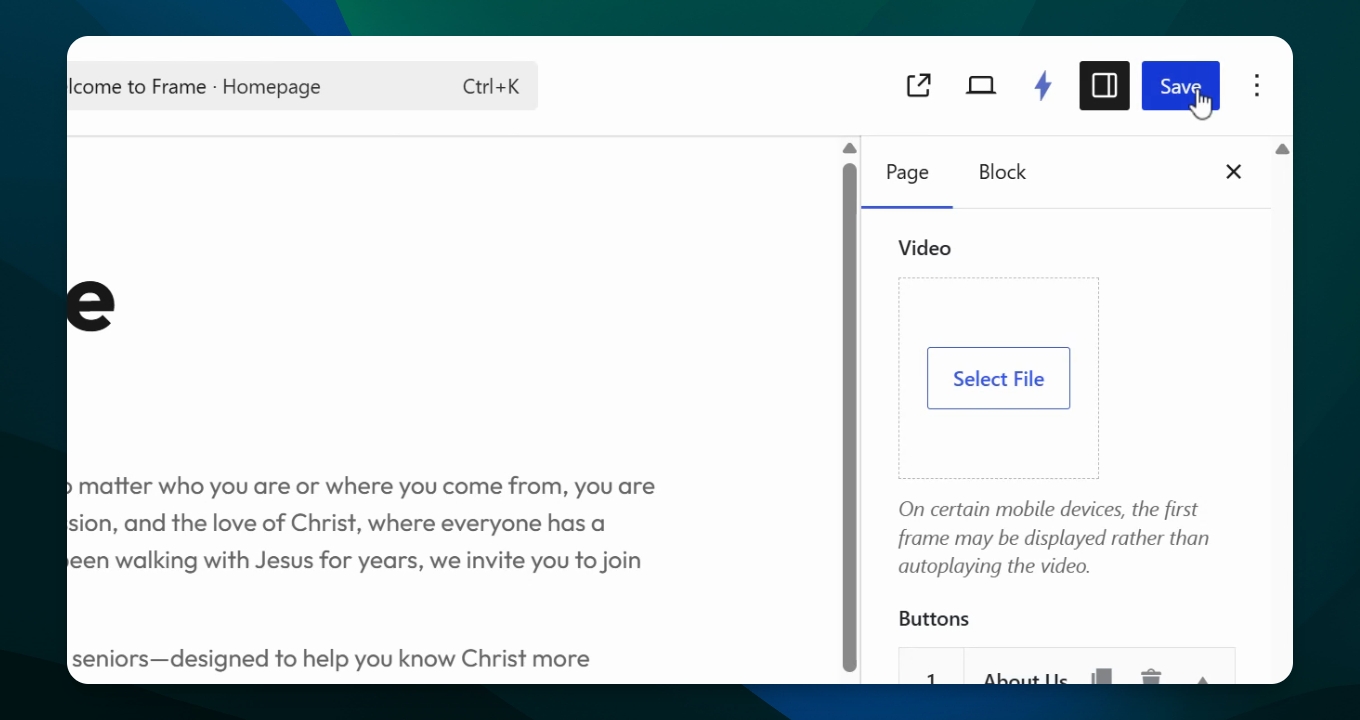The height and width of the screenshot is (720, 1360).
Task: Click the dashed video upload drop area
Action: tap(998, 378)
